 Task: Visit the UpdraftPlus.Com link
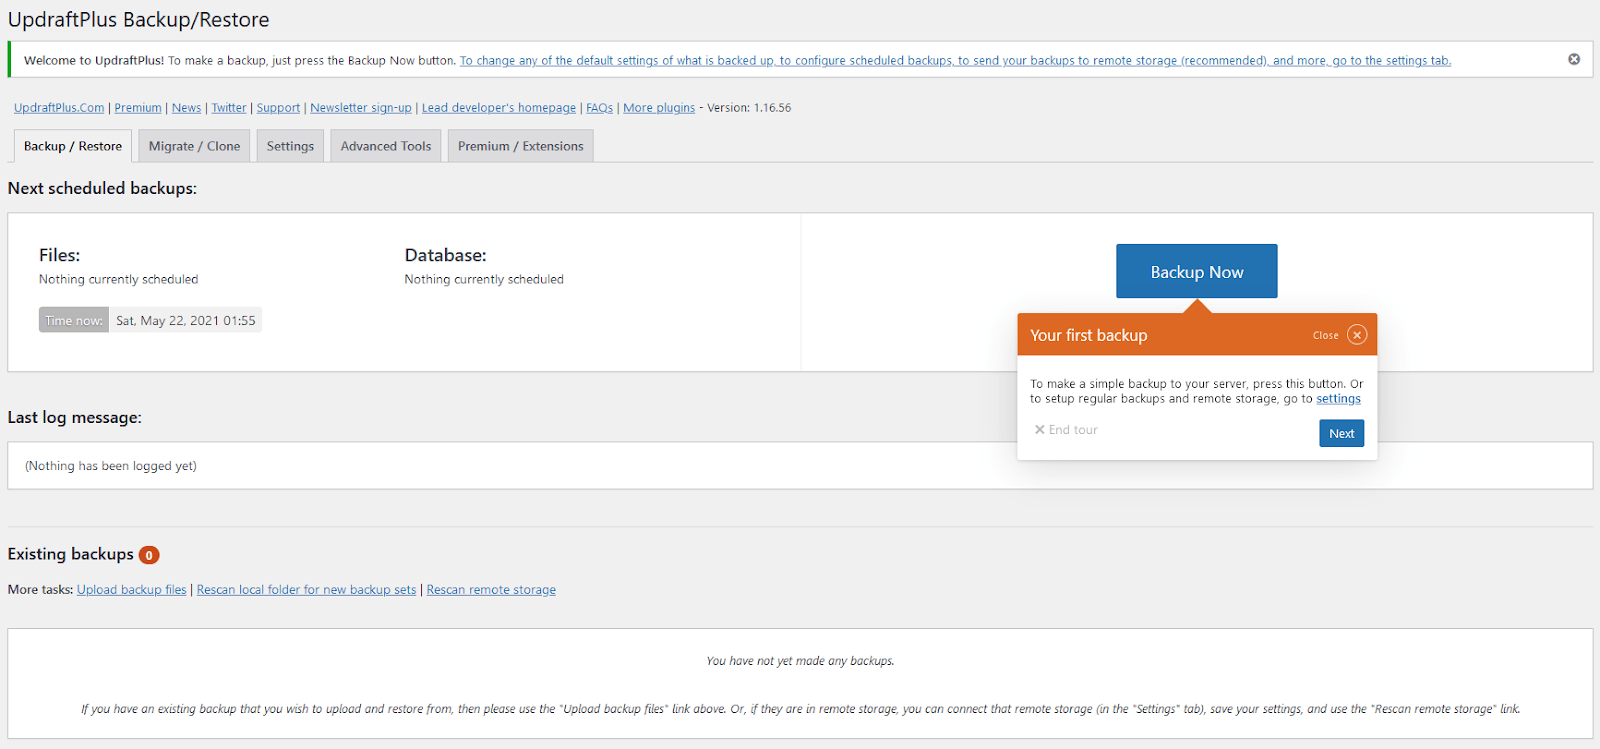[59, 108]
